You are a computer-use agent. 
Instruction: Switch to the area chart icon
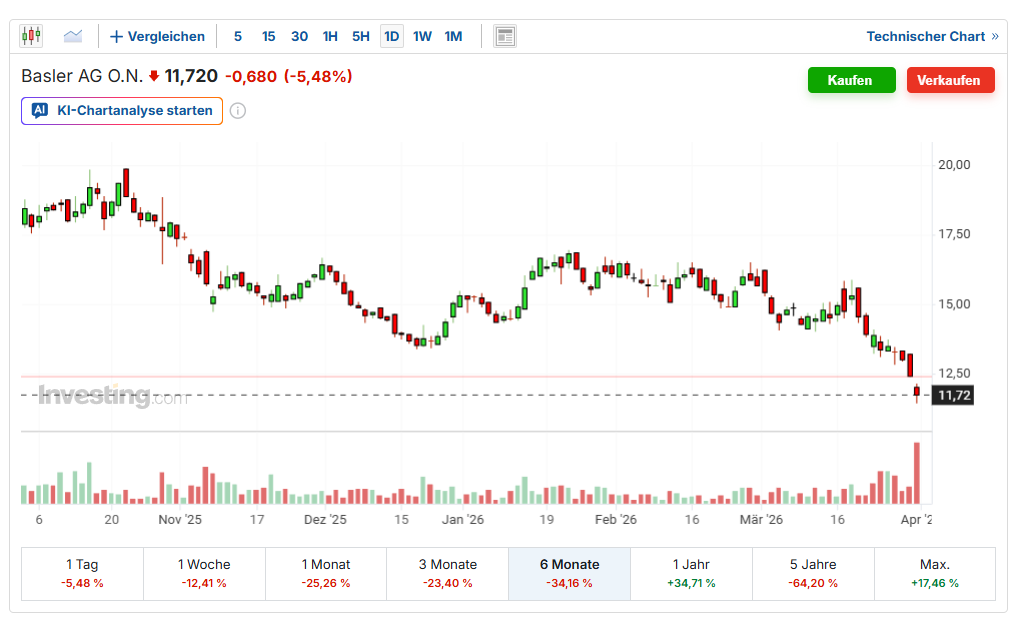[x=73, y=36]
